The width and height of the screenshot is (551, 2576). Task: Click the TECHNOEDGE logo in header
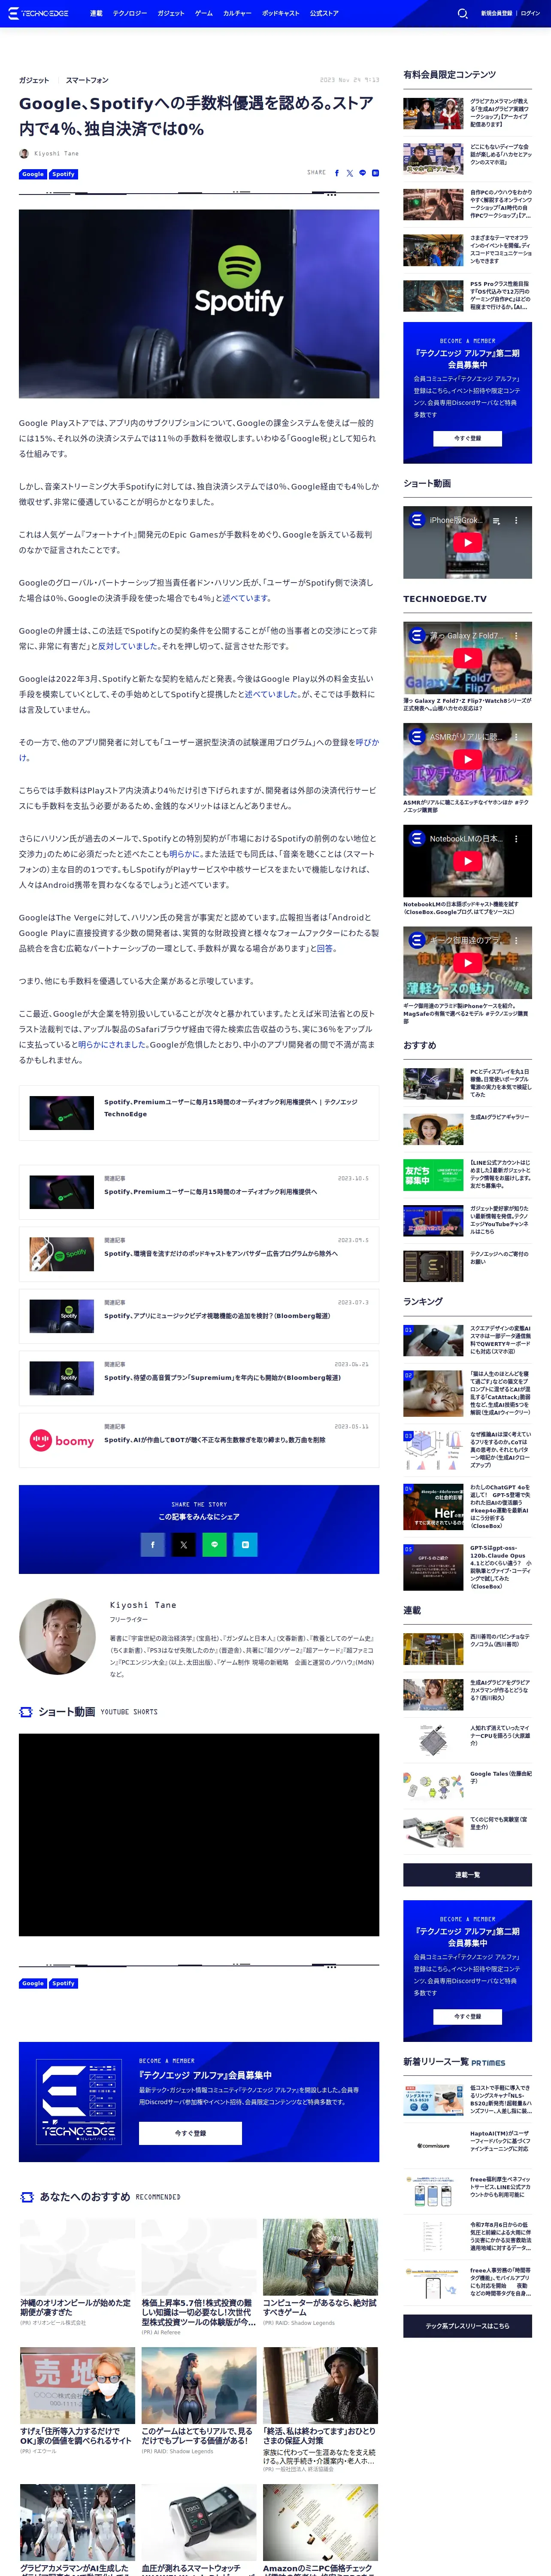(x=39, y=13)
